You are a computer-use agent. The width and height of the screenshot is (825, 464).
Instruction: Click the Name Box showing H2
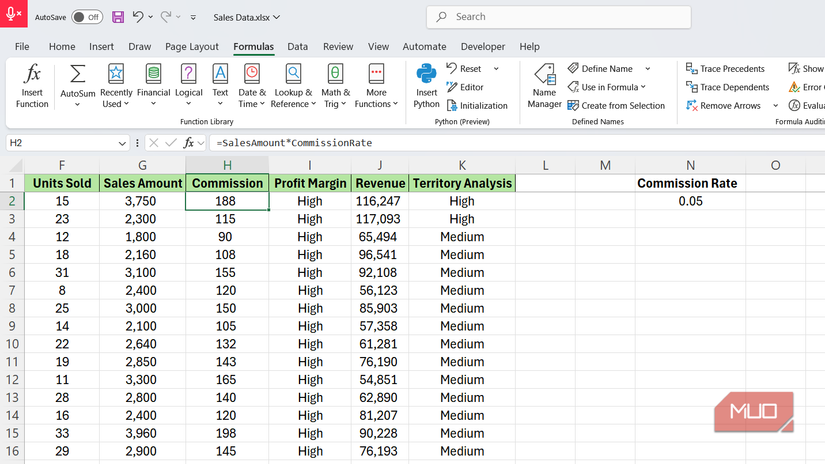(x=62, y=143)
